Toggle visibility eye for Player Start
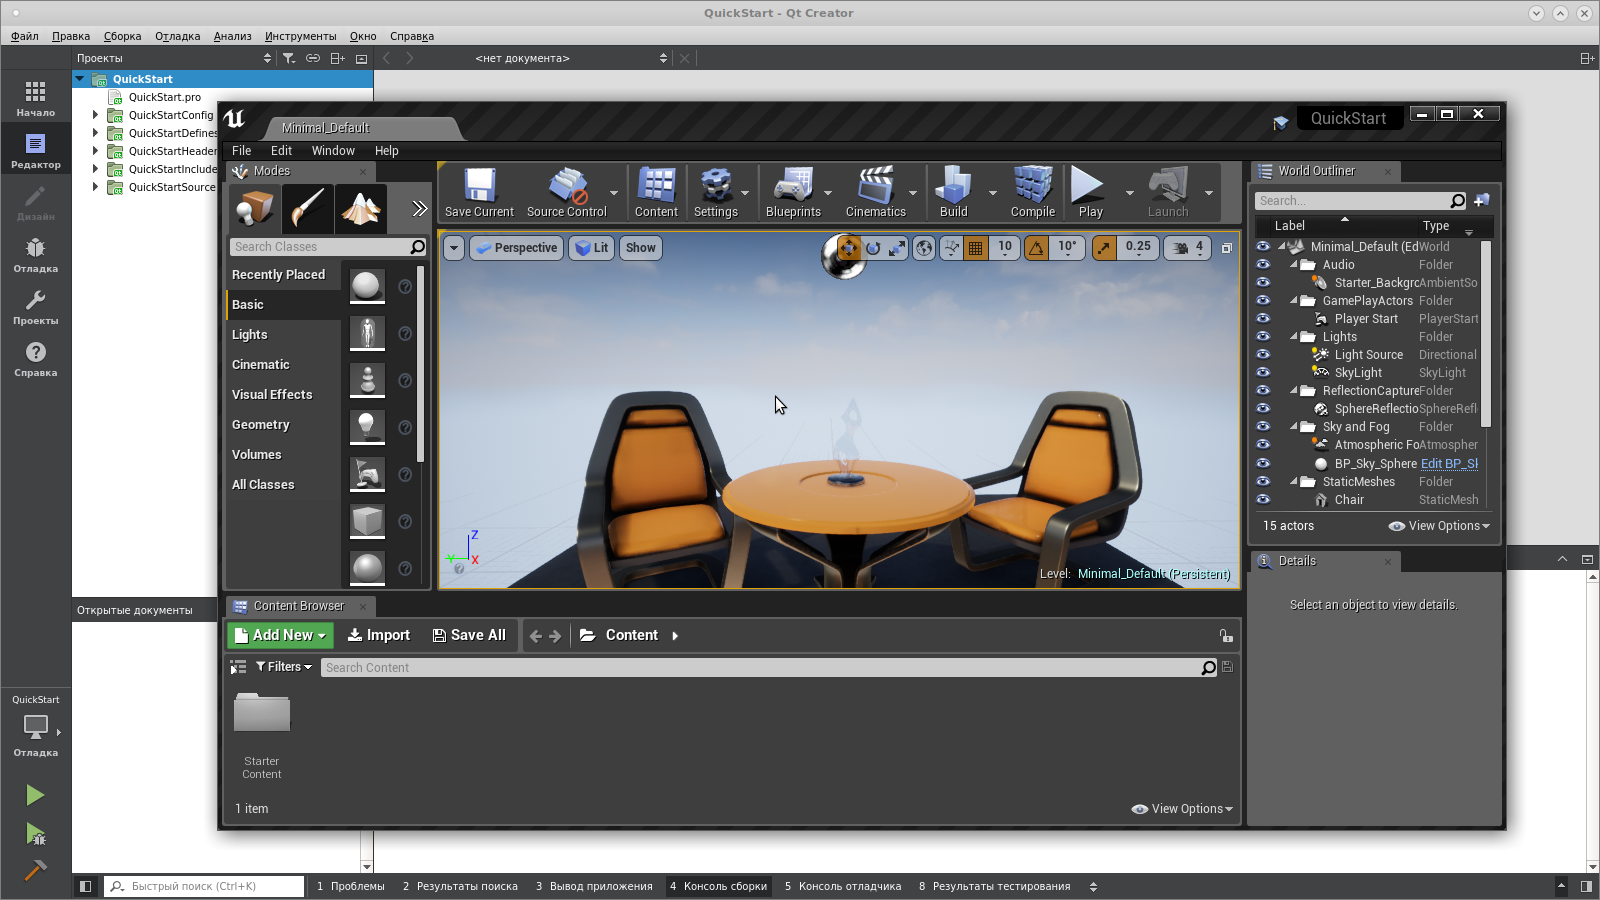 click(x=1263, y=318)
